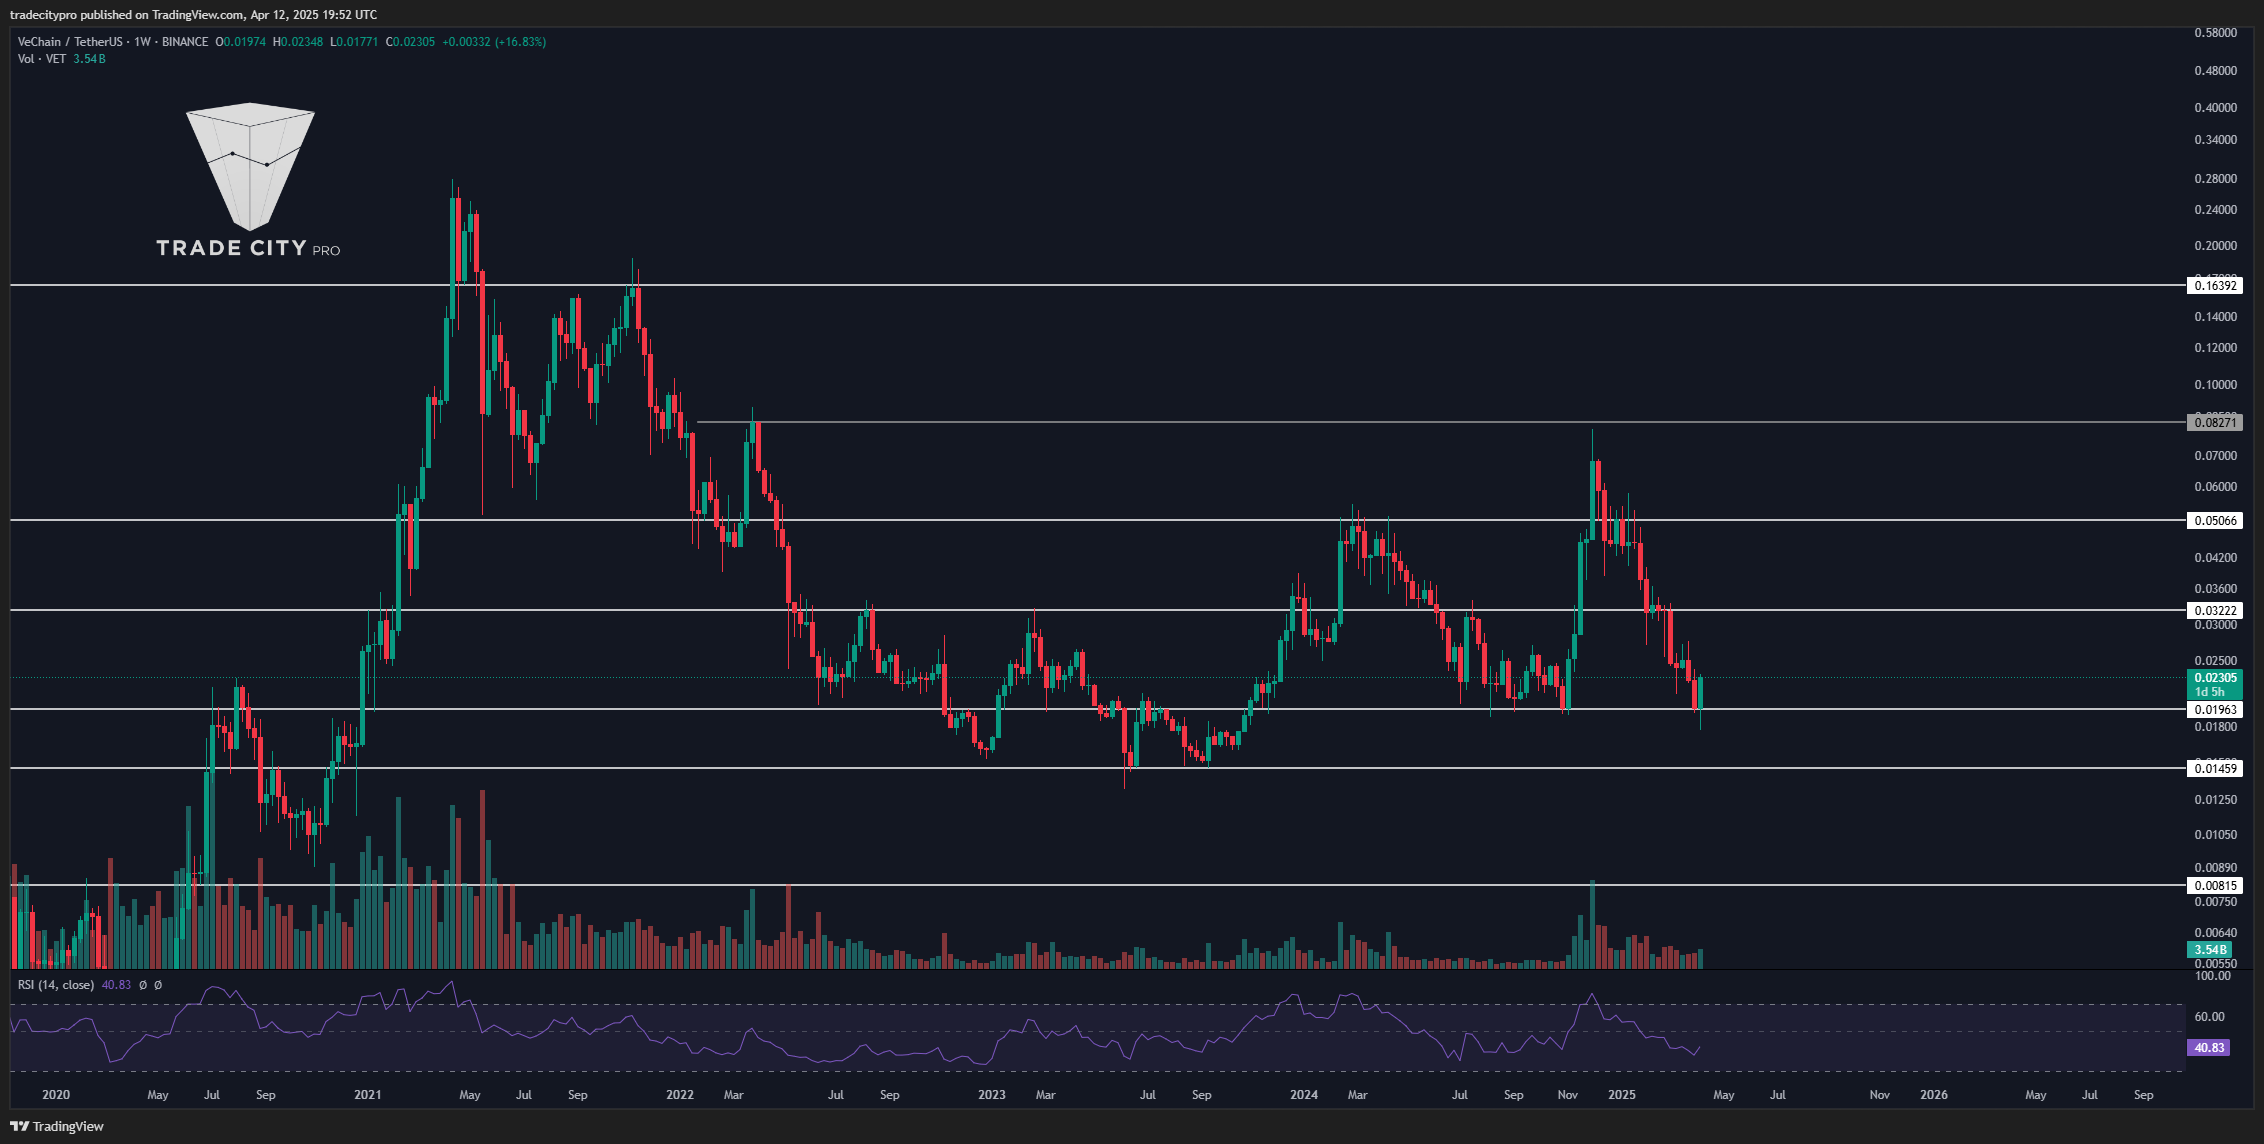Click the 0.00815 price level label
The height and width of the screenshot is (1144, 2264).
(2215, 886)
